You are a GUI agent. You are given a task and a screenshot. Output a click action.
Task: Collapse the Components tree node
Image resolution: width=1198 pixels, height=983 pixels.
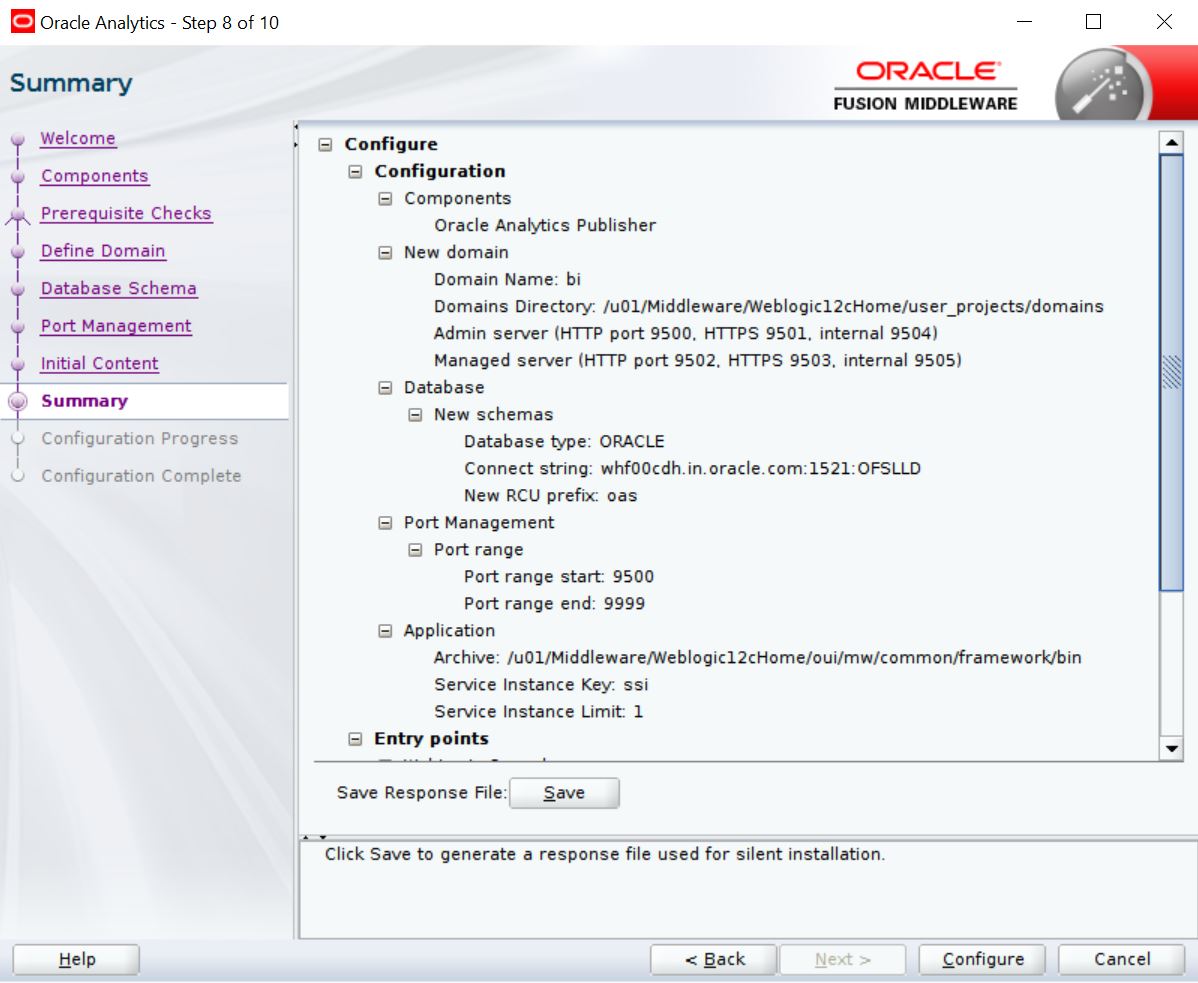(385, 199)
